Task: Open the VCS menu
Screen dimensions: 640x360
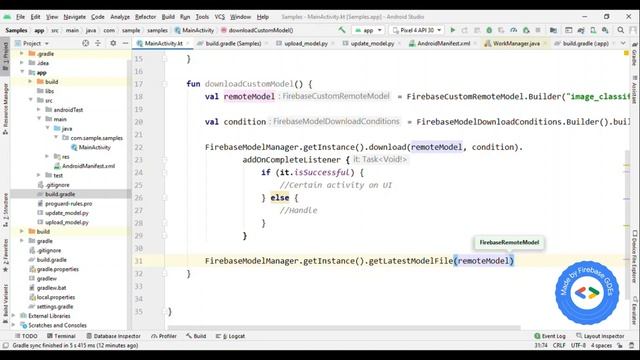Action: pyautogui.click(x=220, y=17)
